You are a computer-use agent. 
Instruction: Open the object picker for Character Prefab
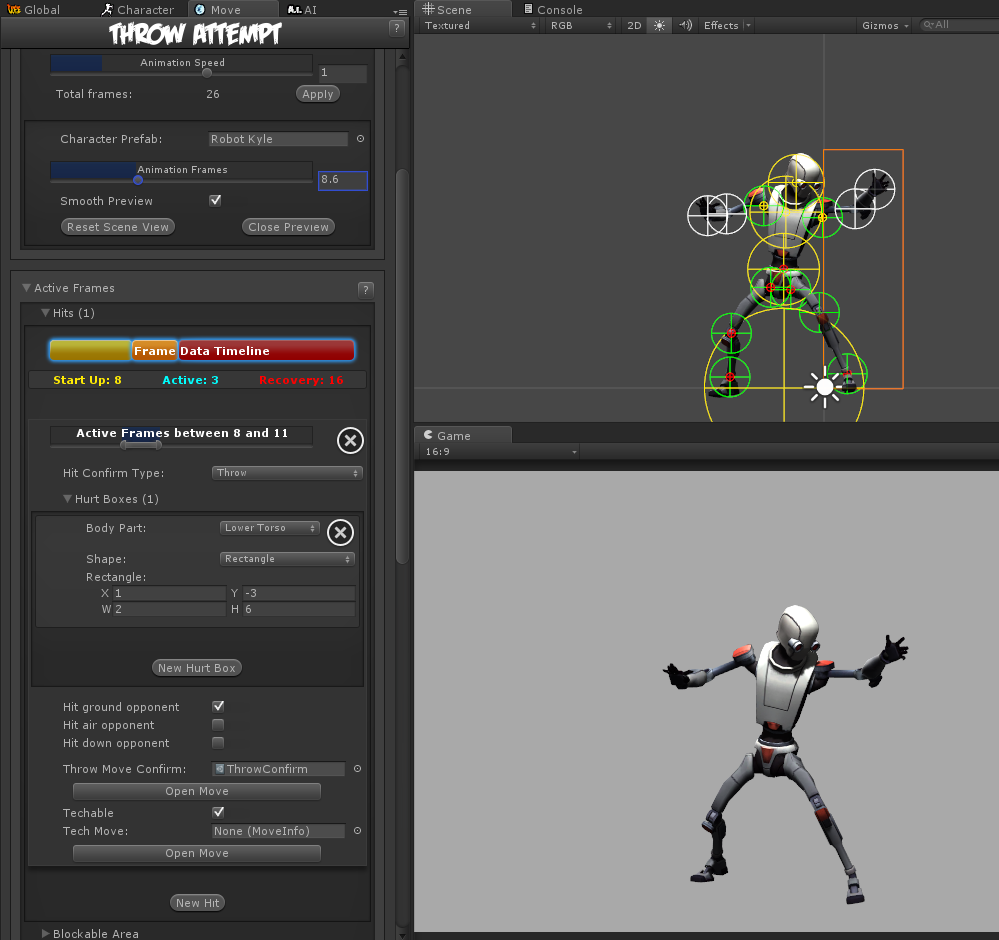coord(360,139)
